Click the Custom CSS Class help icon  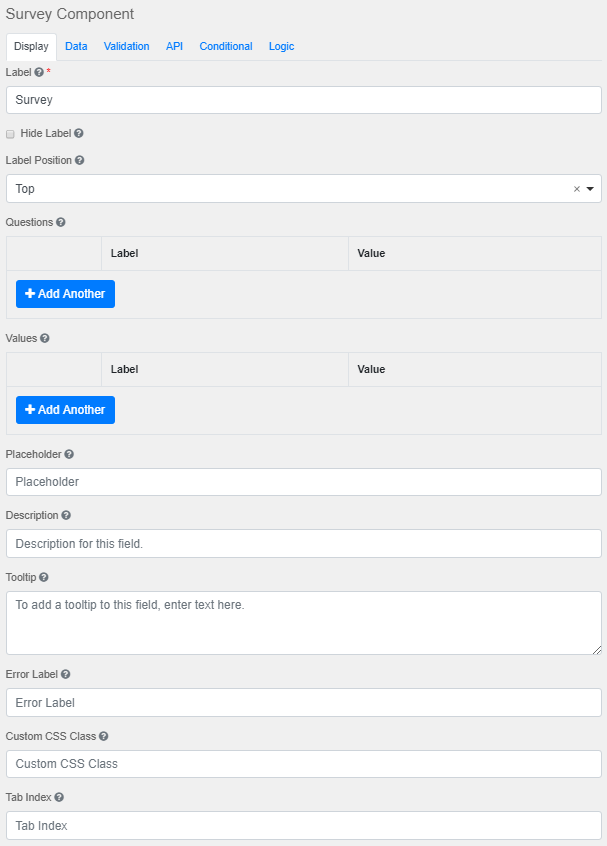tap(104, 736)
